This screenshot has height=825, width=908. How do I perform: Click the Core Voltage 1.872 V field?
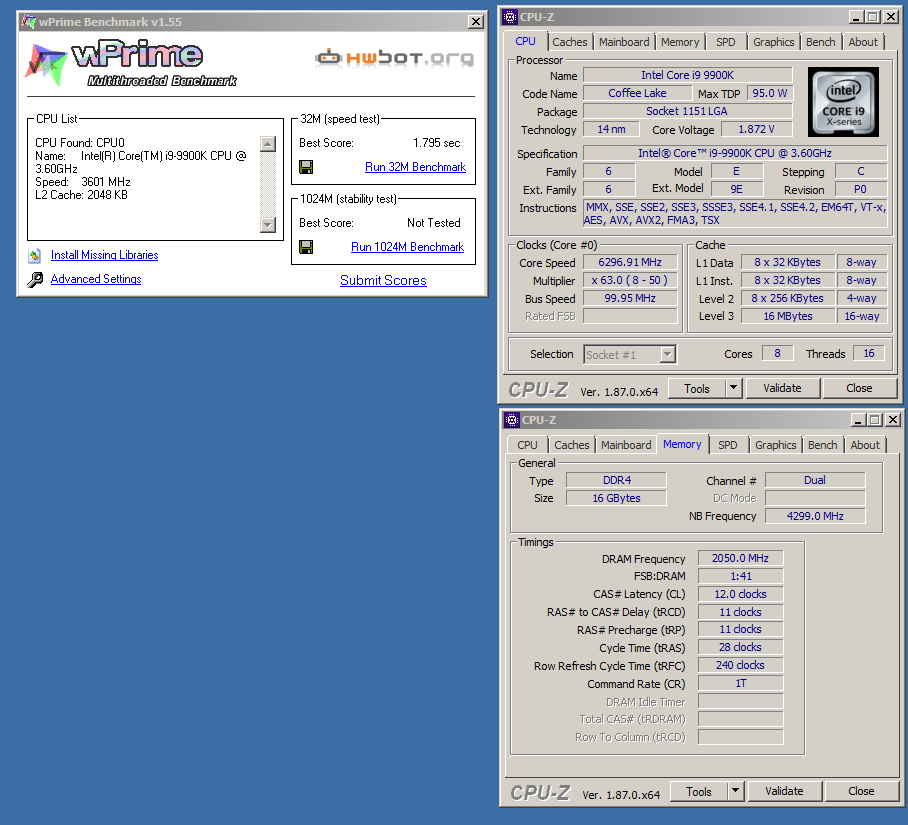click(756, 129)
